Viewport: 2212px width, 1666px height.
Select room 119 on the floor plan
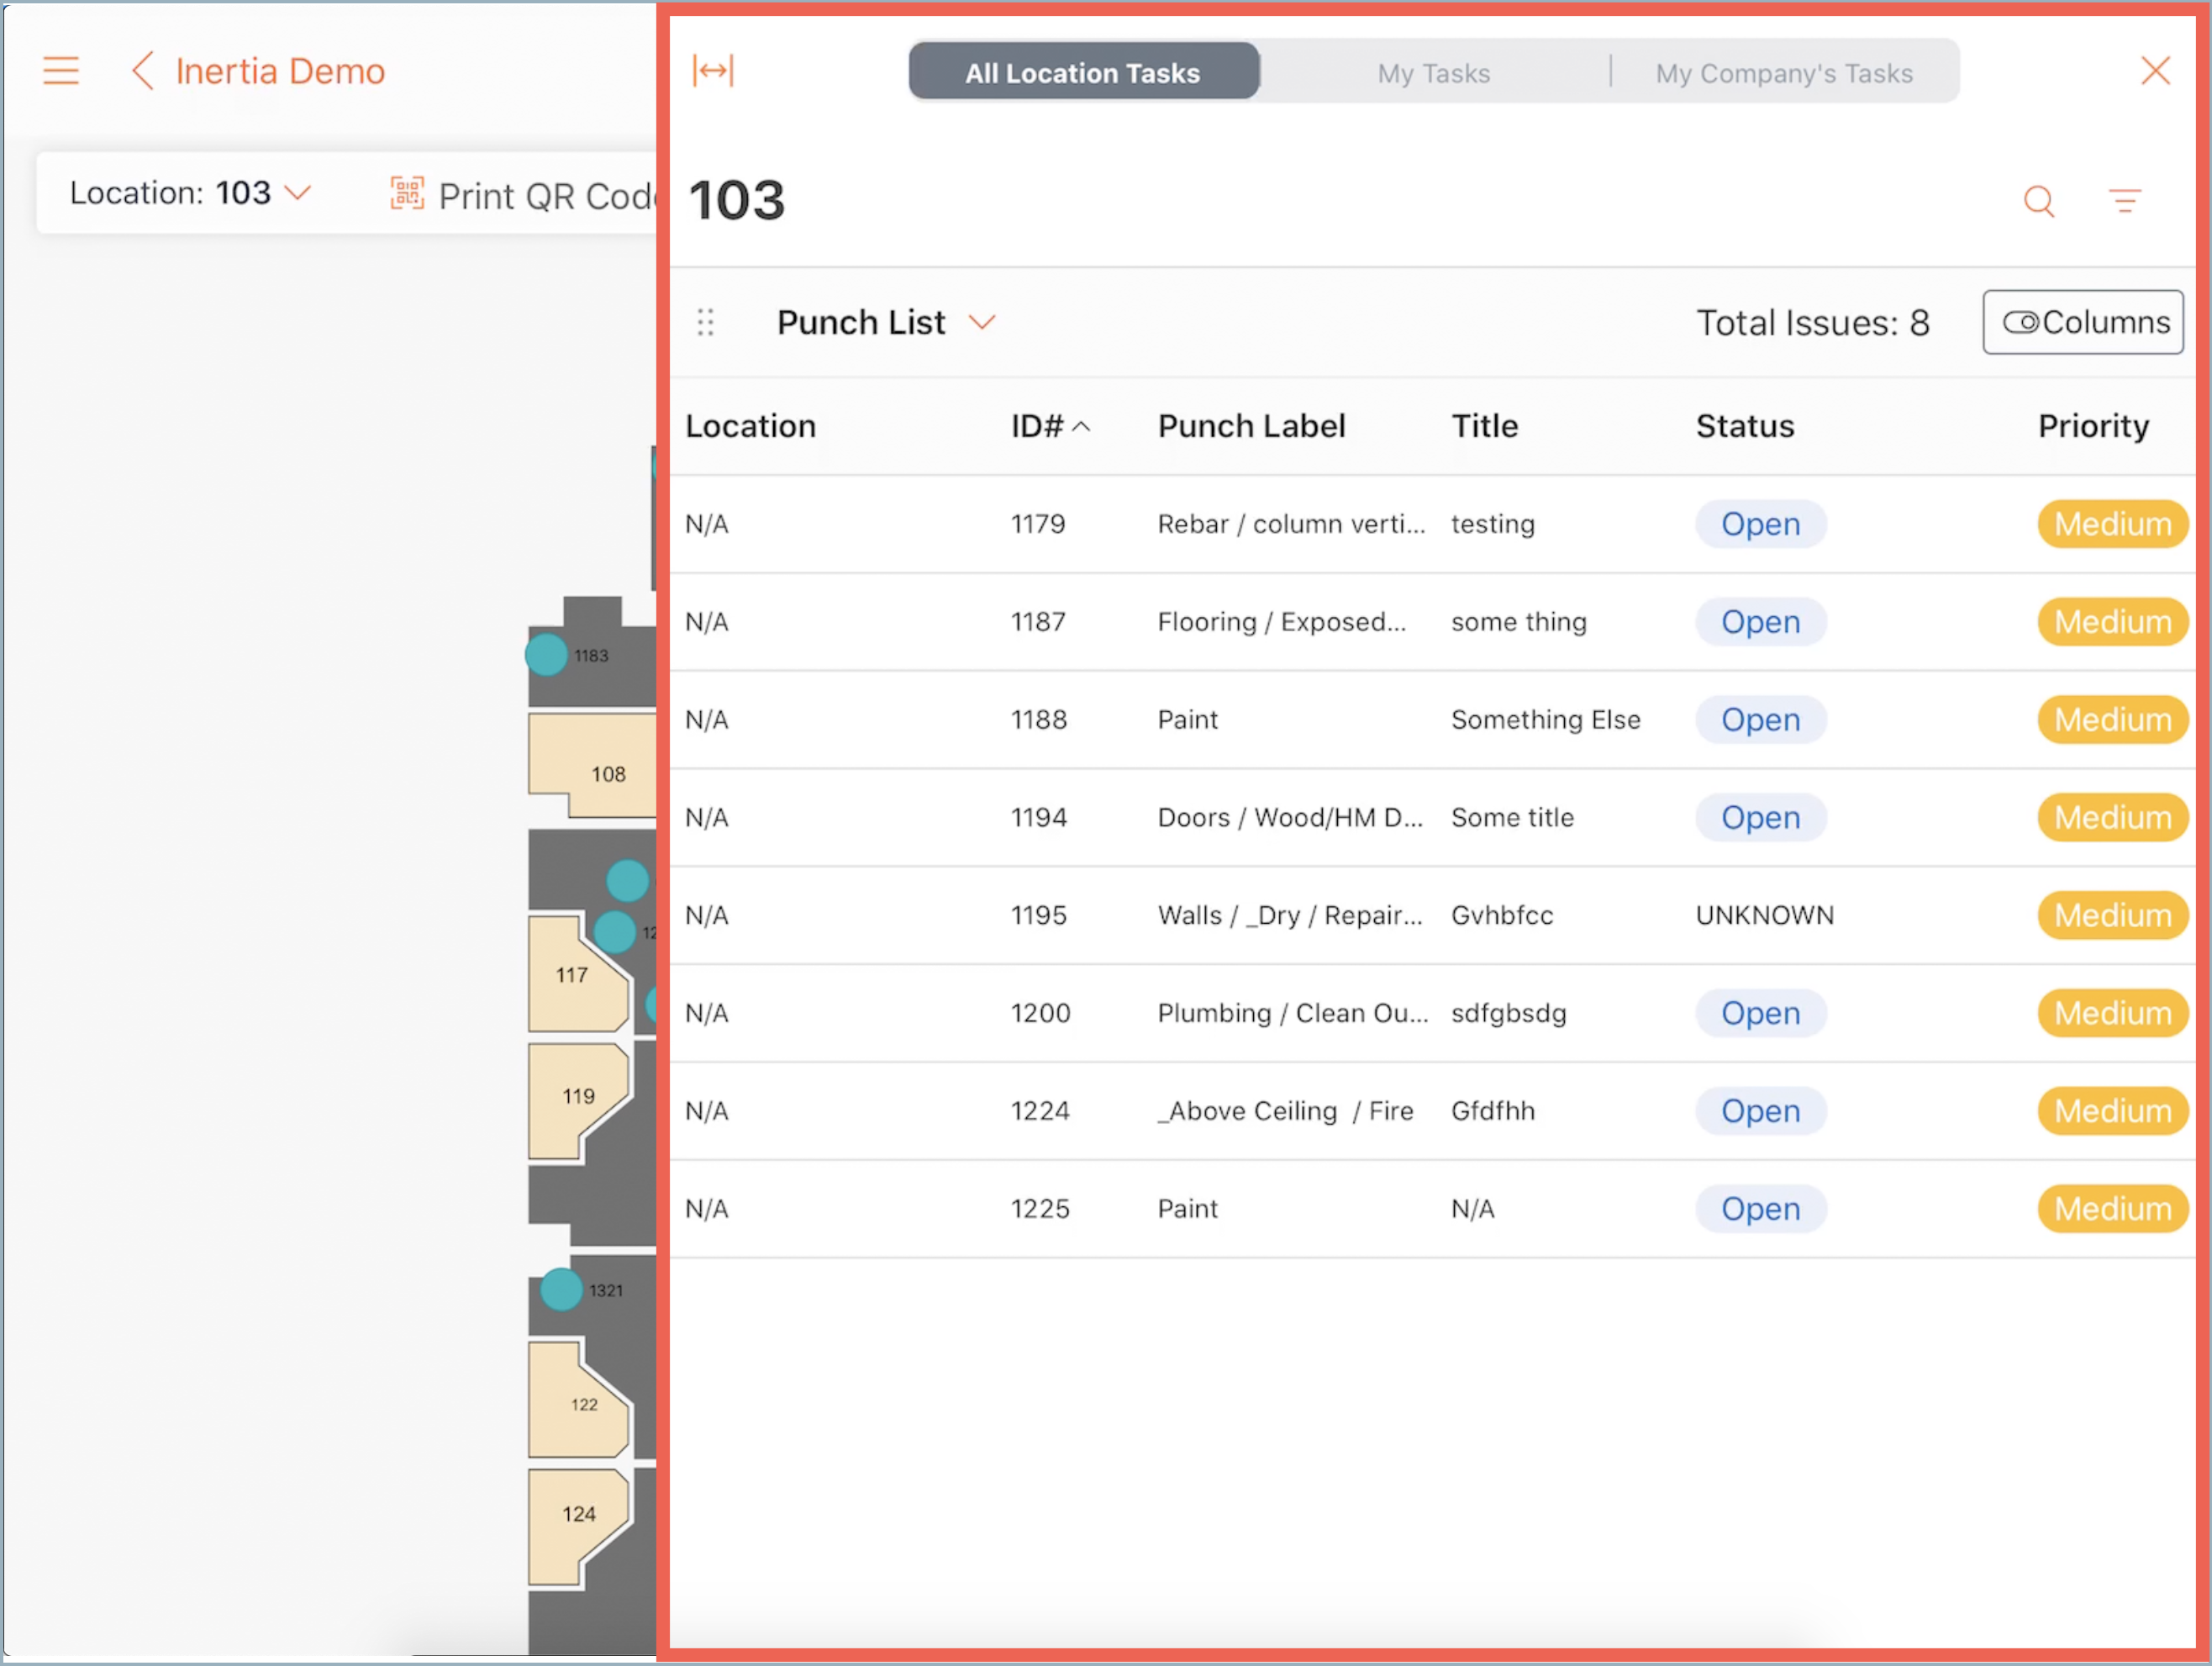(578, 1097)
